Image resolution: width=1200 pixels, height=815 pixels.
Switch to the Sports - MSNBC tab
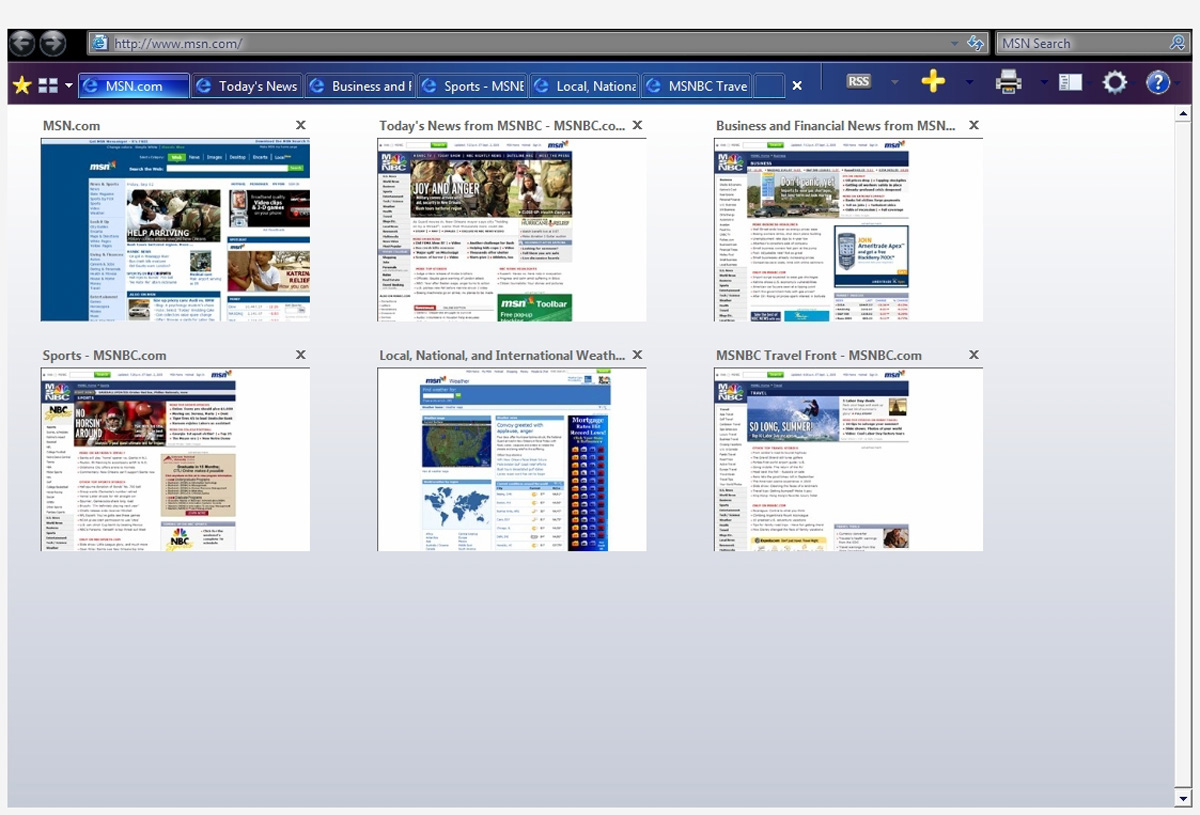(472, 86)
